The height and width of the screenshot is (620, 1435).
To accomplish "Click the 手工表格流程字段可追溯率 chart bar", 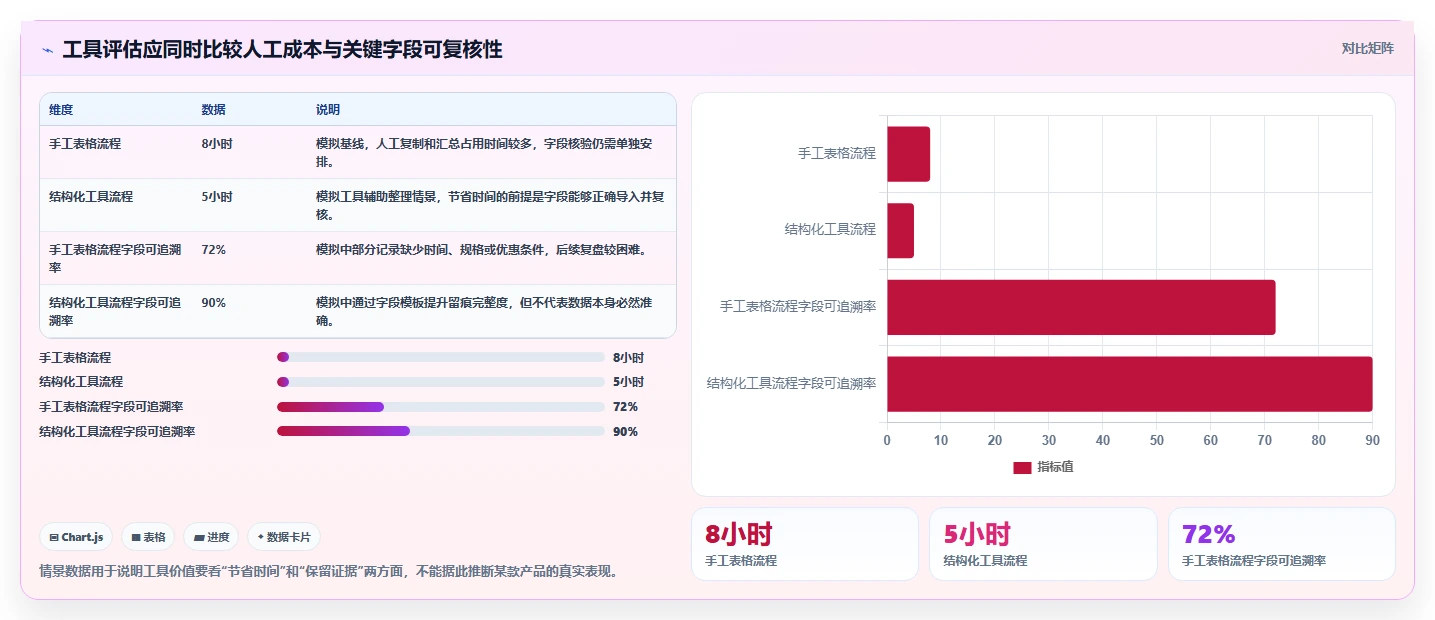I will tap(1081, 307).
